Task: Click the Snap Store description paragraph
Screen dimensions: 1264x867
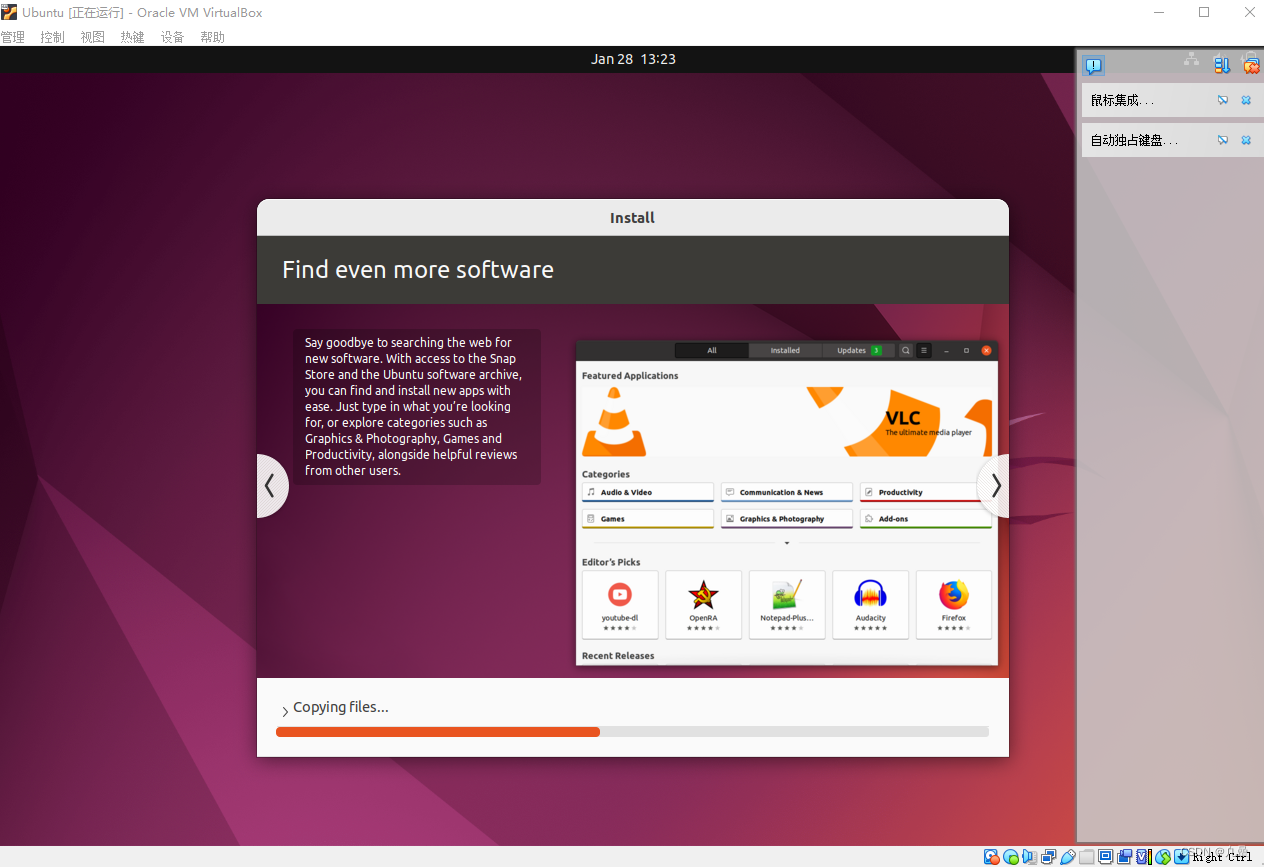Action: tap(413, 406)
